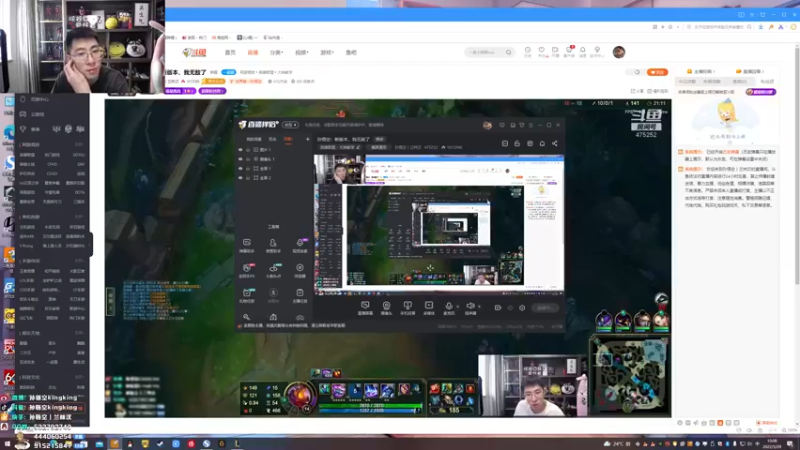
Task: Mute the 麦克风 microphone
Action: [x=449, y=308]
